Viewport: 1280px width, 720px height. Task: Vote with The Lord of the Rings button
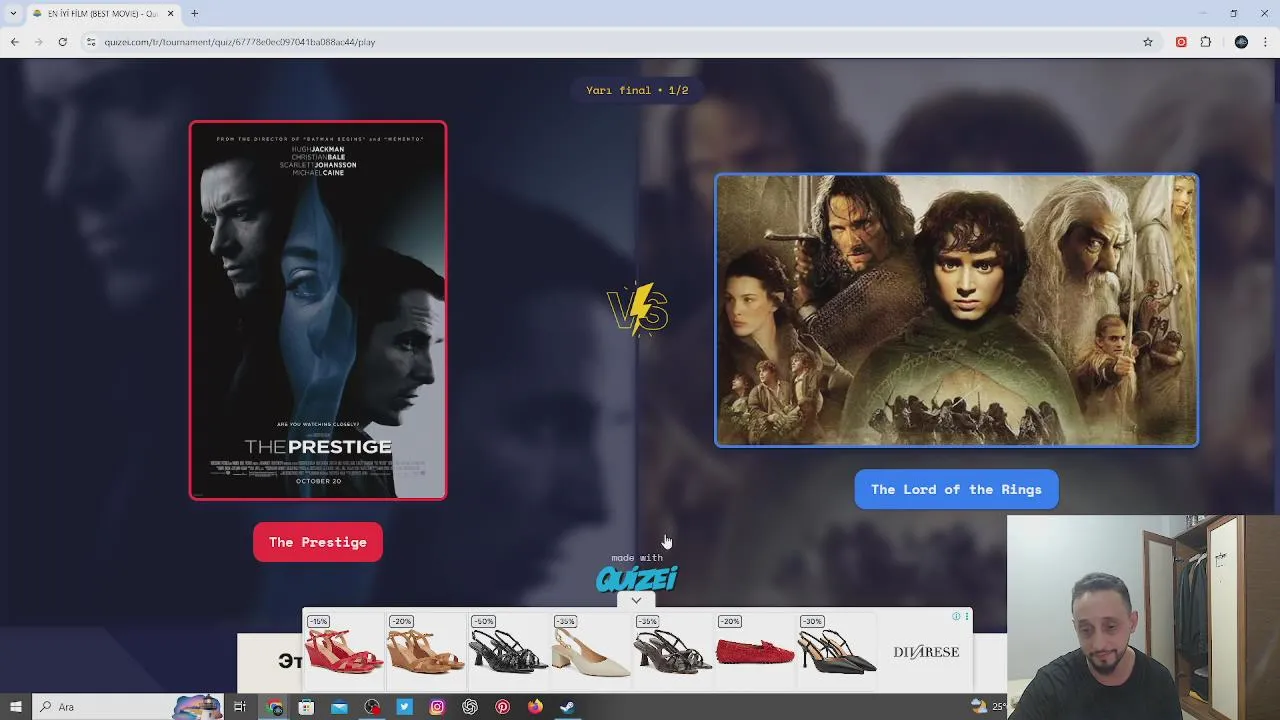point(956,489)
